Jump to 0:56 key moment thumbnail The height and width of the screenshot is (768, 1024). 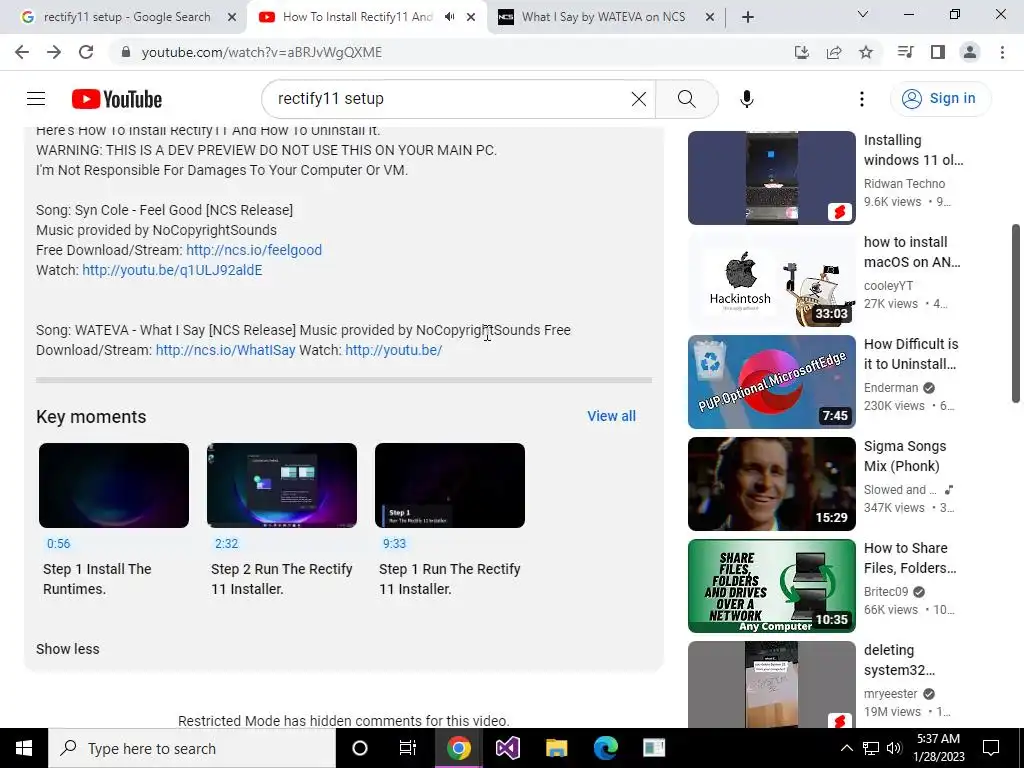(x=114, y=485)
